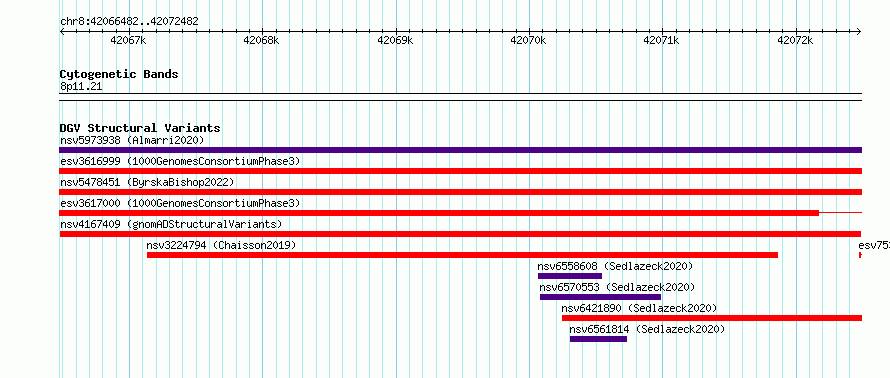
Task: Click the 42068k ruler tick label
Action: point(262,40)
